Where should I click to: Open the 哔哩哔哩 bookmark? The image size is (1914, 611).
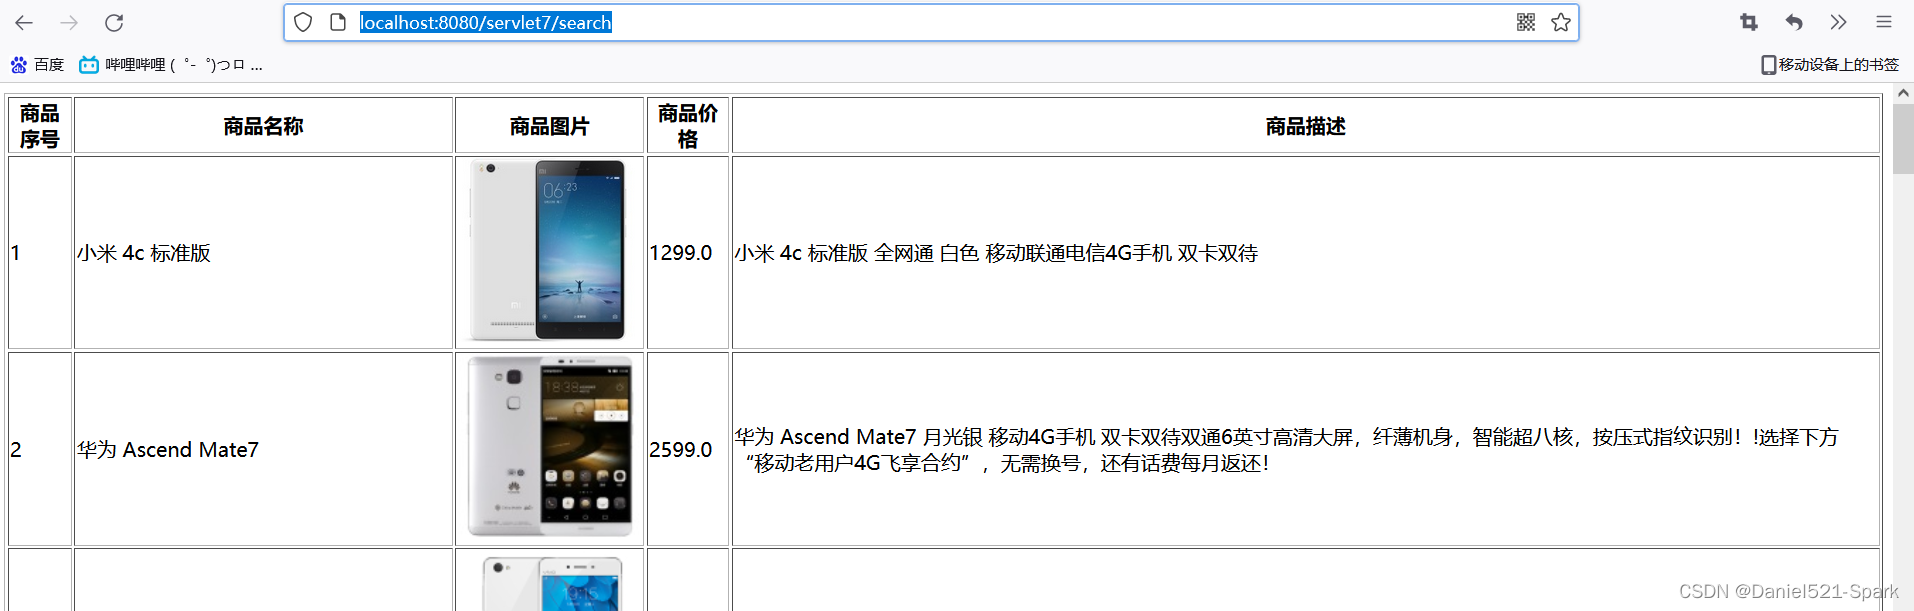coord(171,65)
